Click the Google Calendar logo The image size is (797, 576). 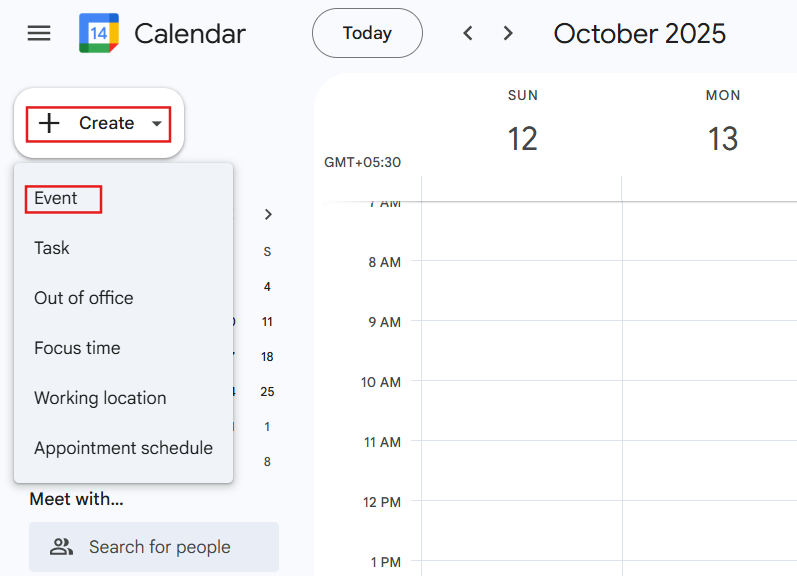coord(99,33)
